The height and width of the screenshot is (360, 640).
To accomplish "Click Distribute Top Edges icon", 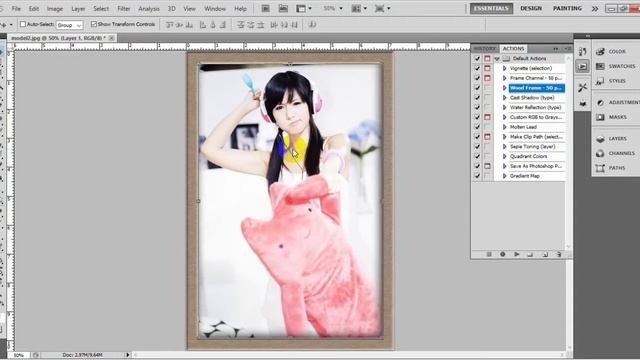I will tap(241, 25).
